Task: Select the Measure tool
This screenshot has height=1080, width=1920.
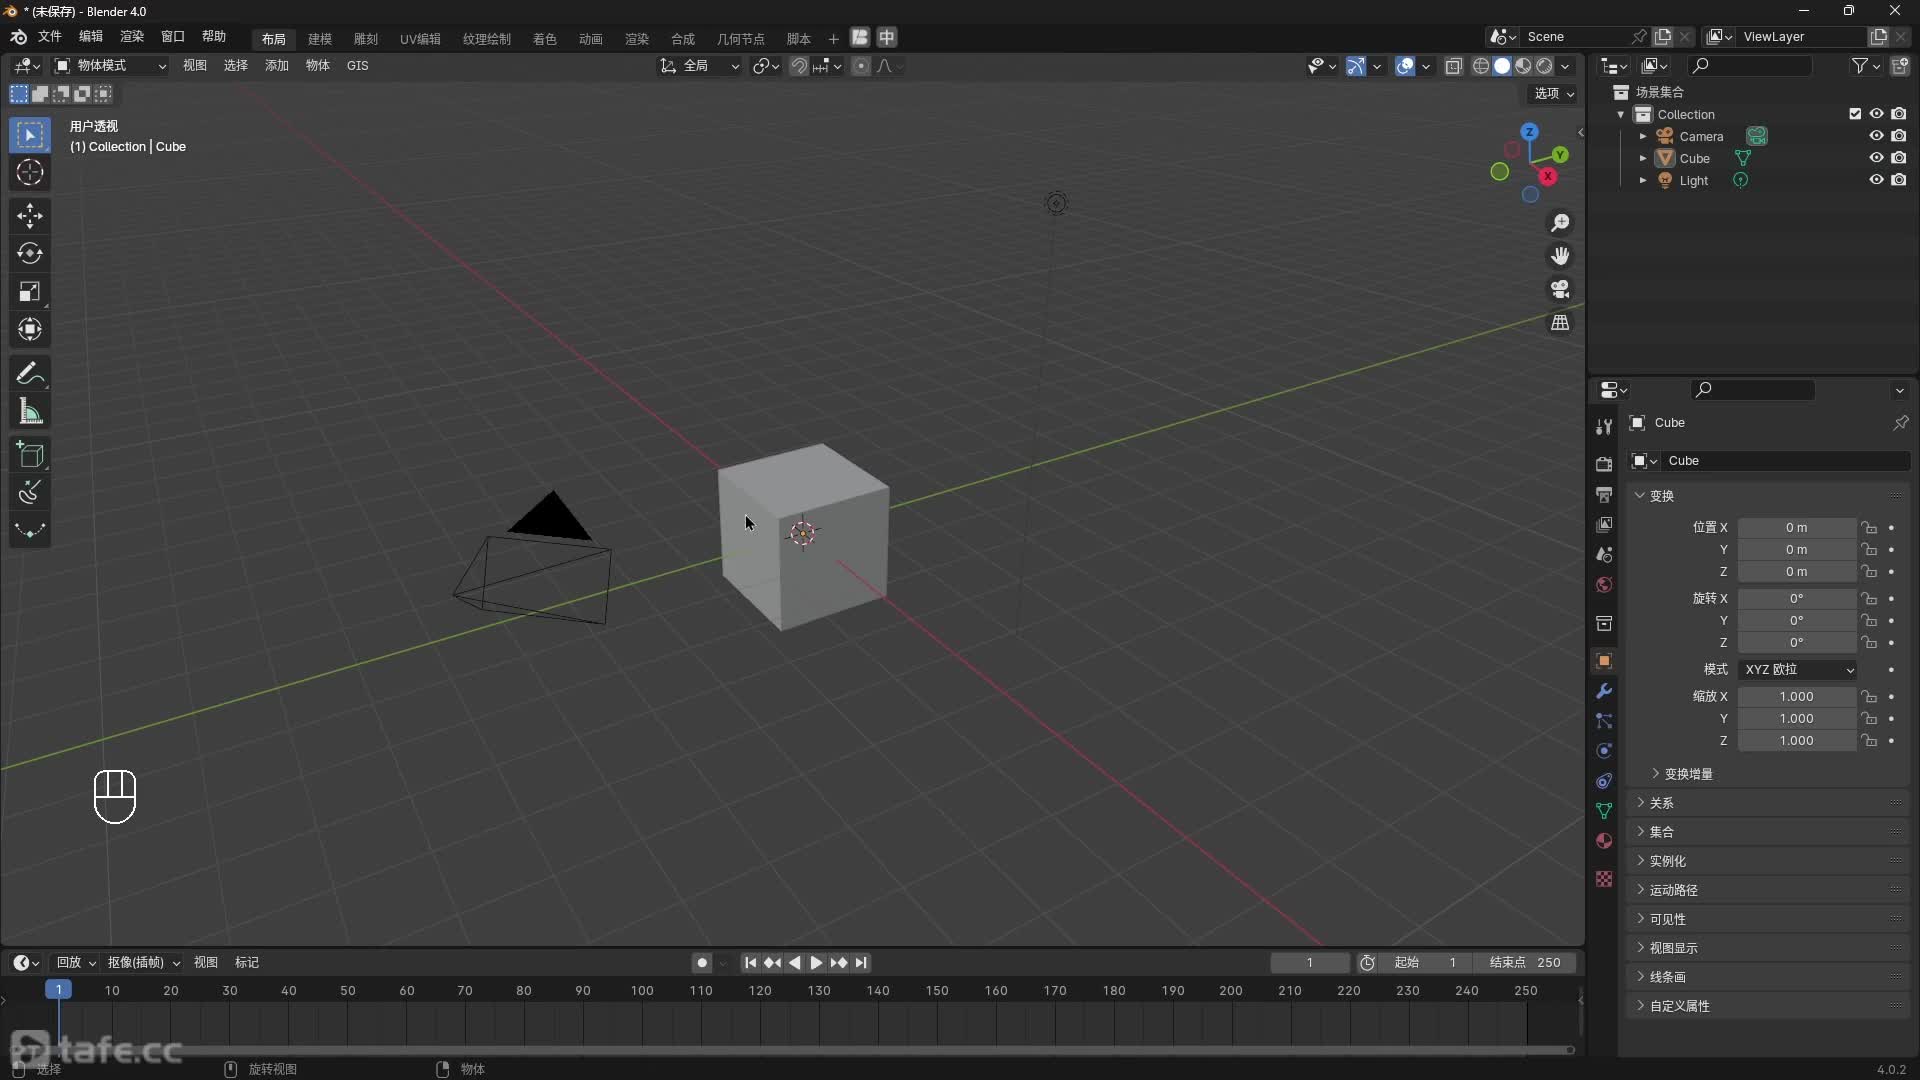Action: 30,412
